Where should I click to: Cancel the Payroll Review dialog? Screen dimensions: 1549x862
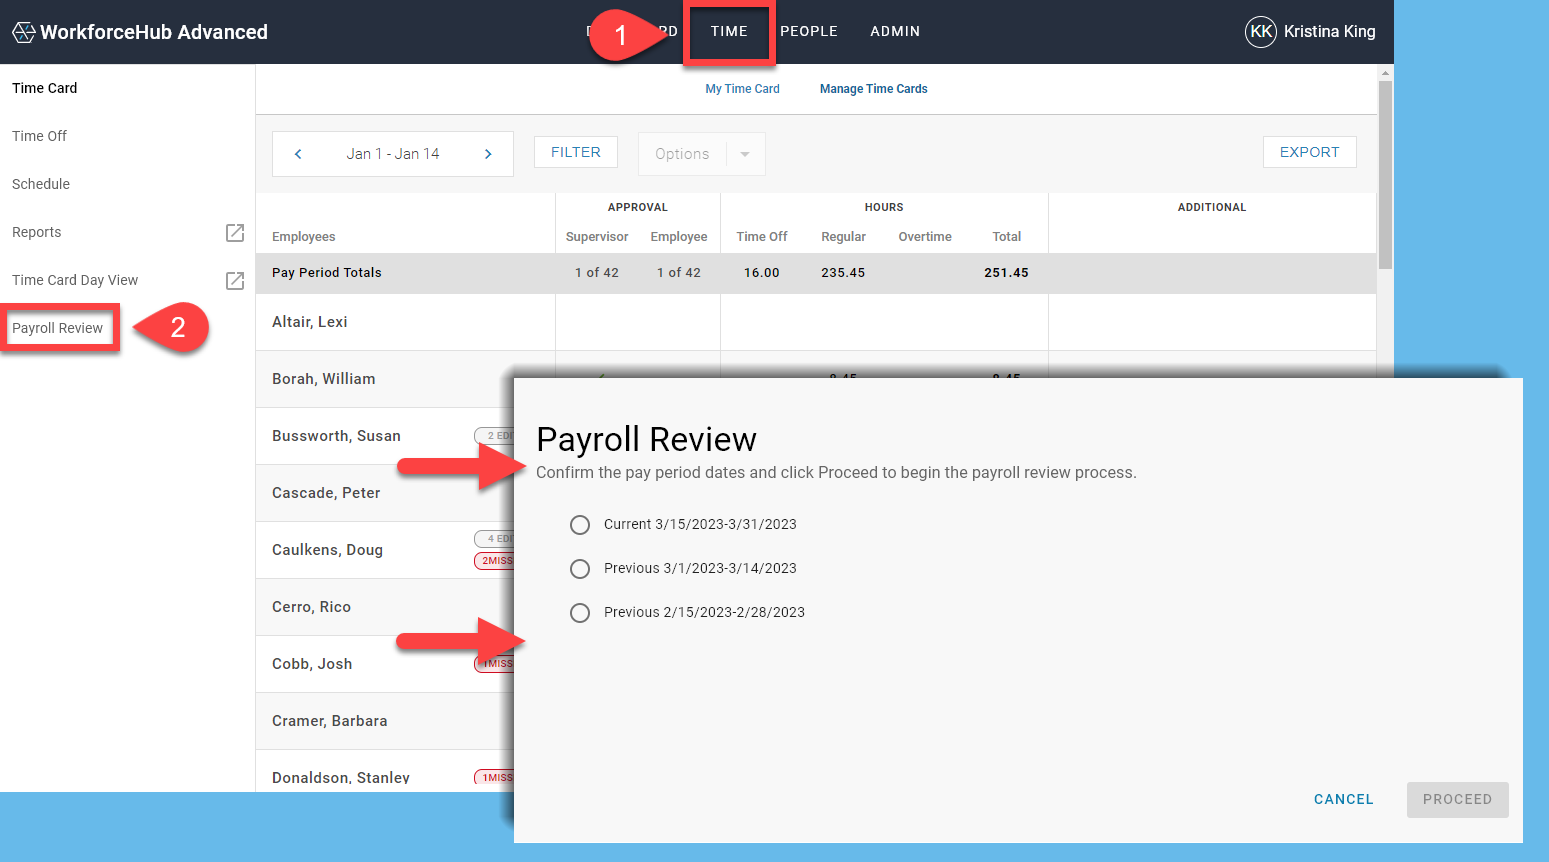(x=1343, y=799)
